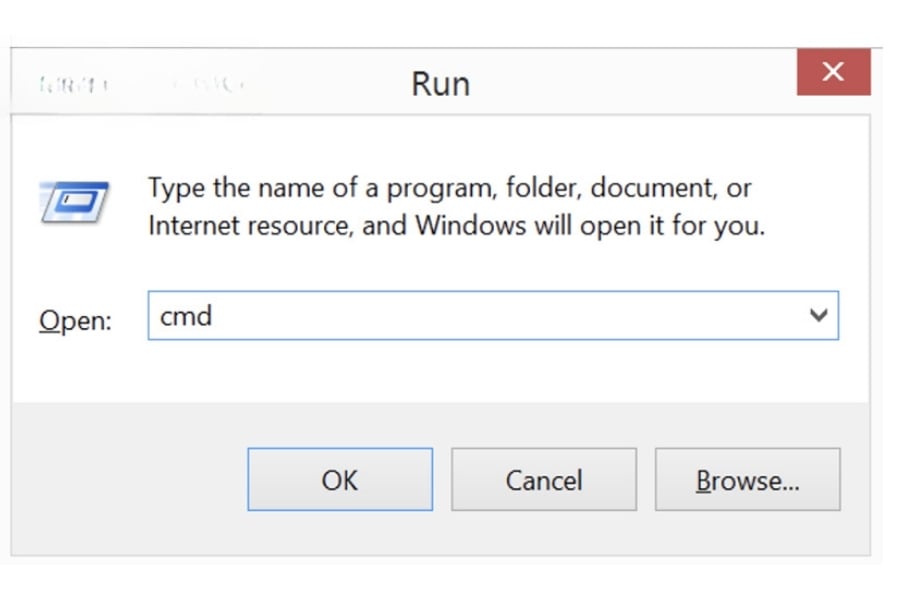Close the Run dialog with the red X

(x=833, y=73)
